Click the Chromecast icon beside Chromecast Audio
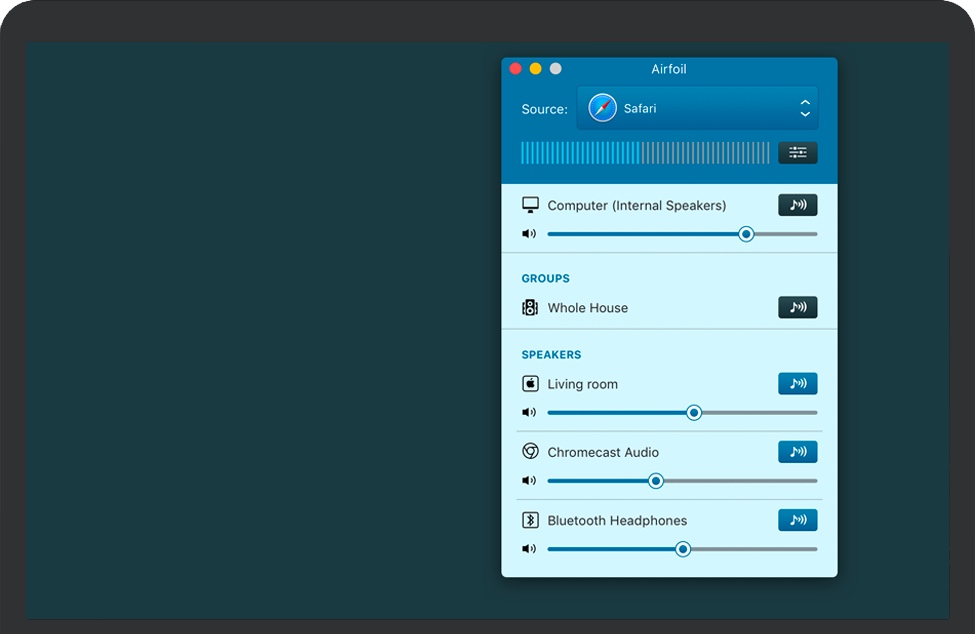 pos(529,451)
